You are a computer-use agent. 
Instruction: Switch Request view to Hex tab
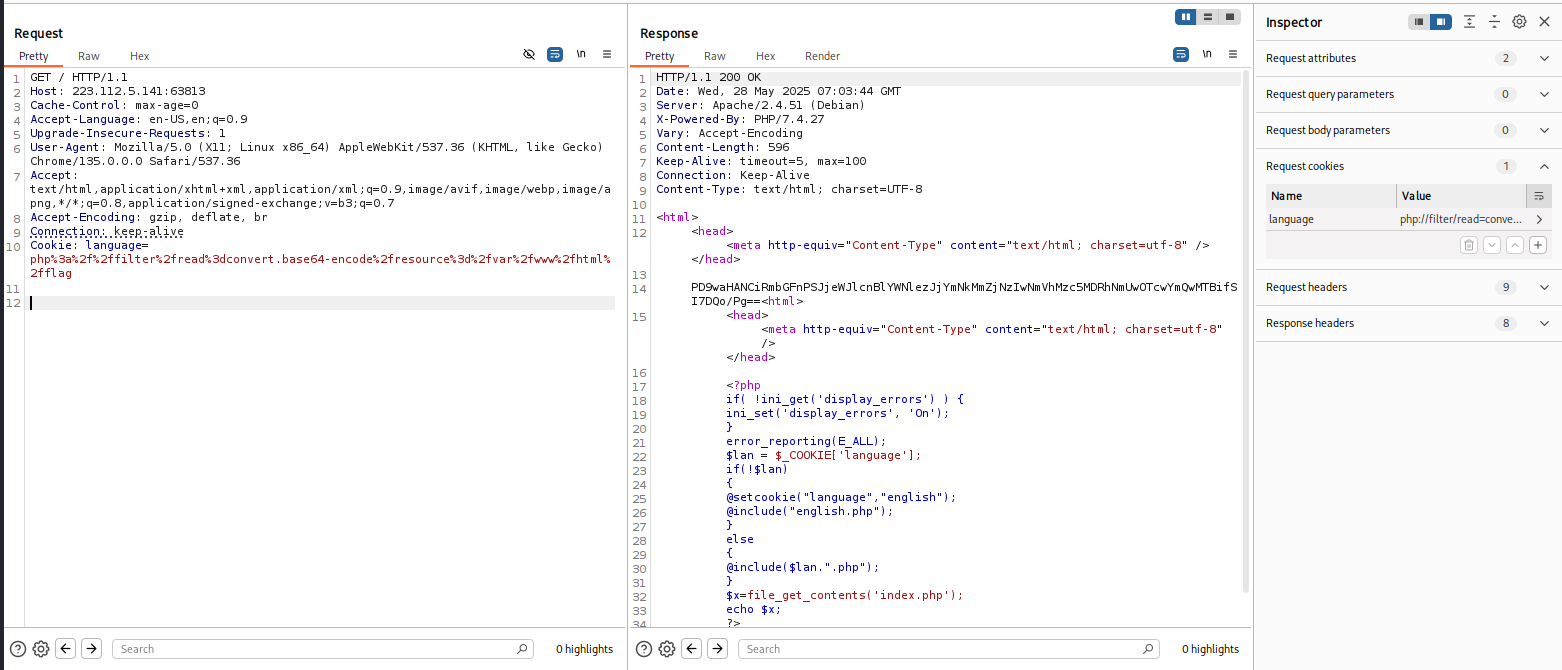(x=139, y=56)
